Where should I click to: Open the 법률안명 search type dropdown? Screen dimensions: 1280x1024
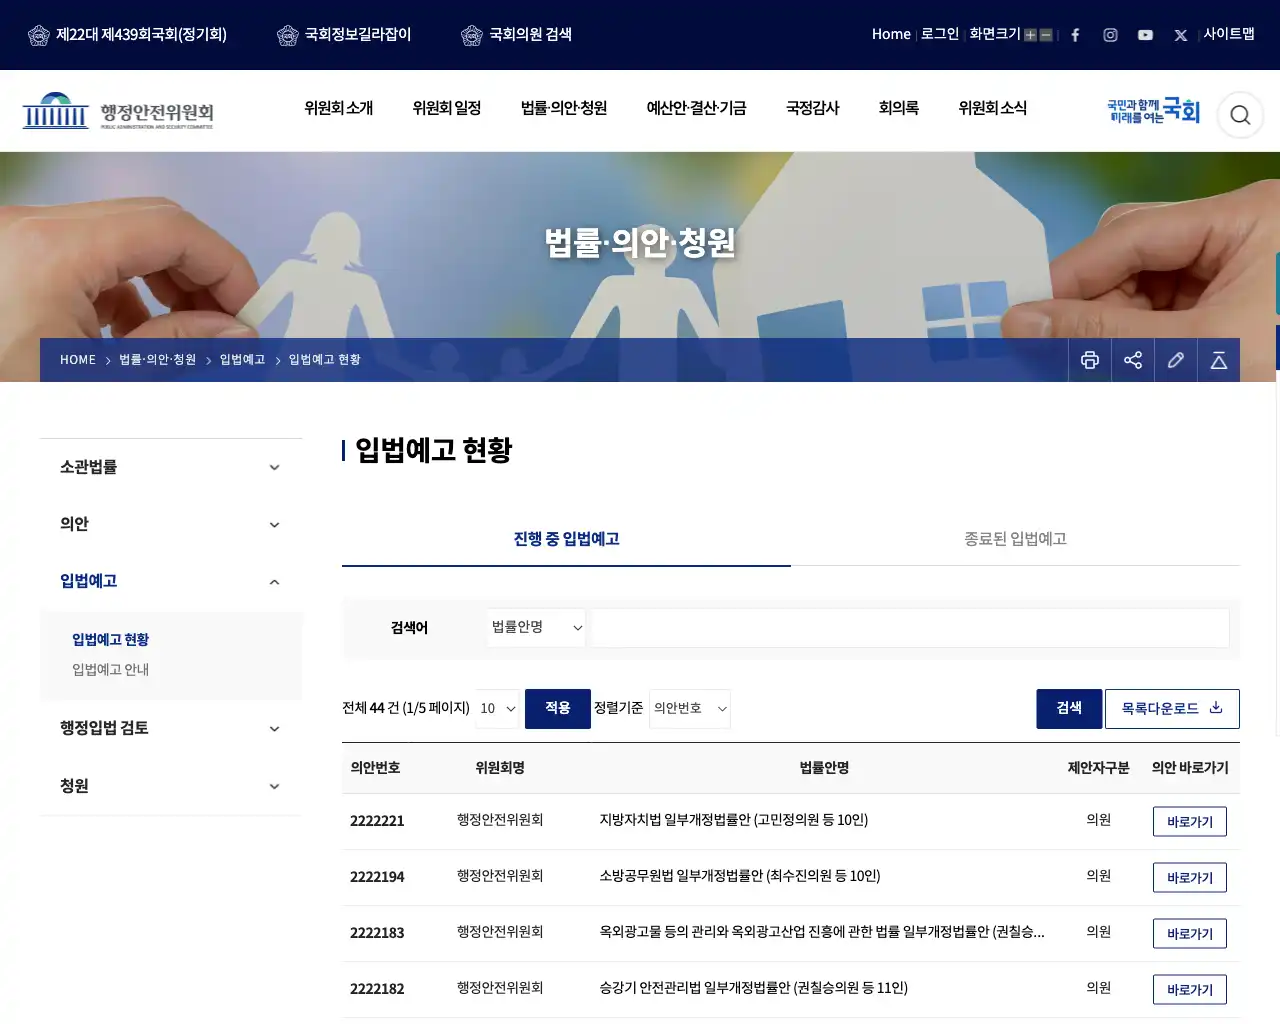[x=537, y=627]
